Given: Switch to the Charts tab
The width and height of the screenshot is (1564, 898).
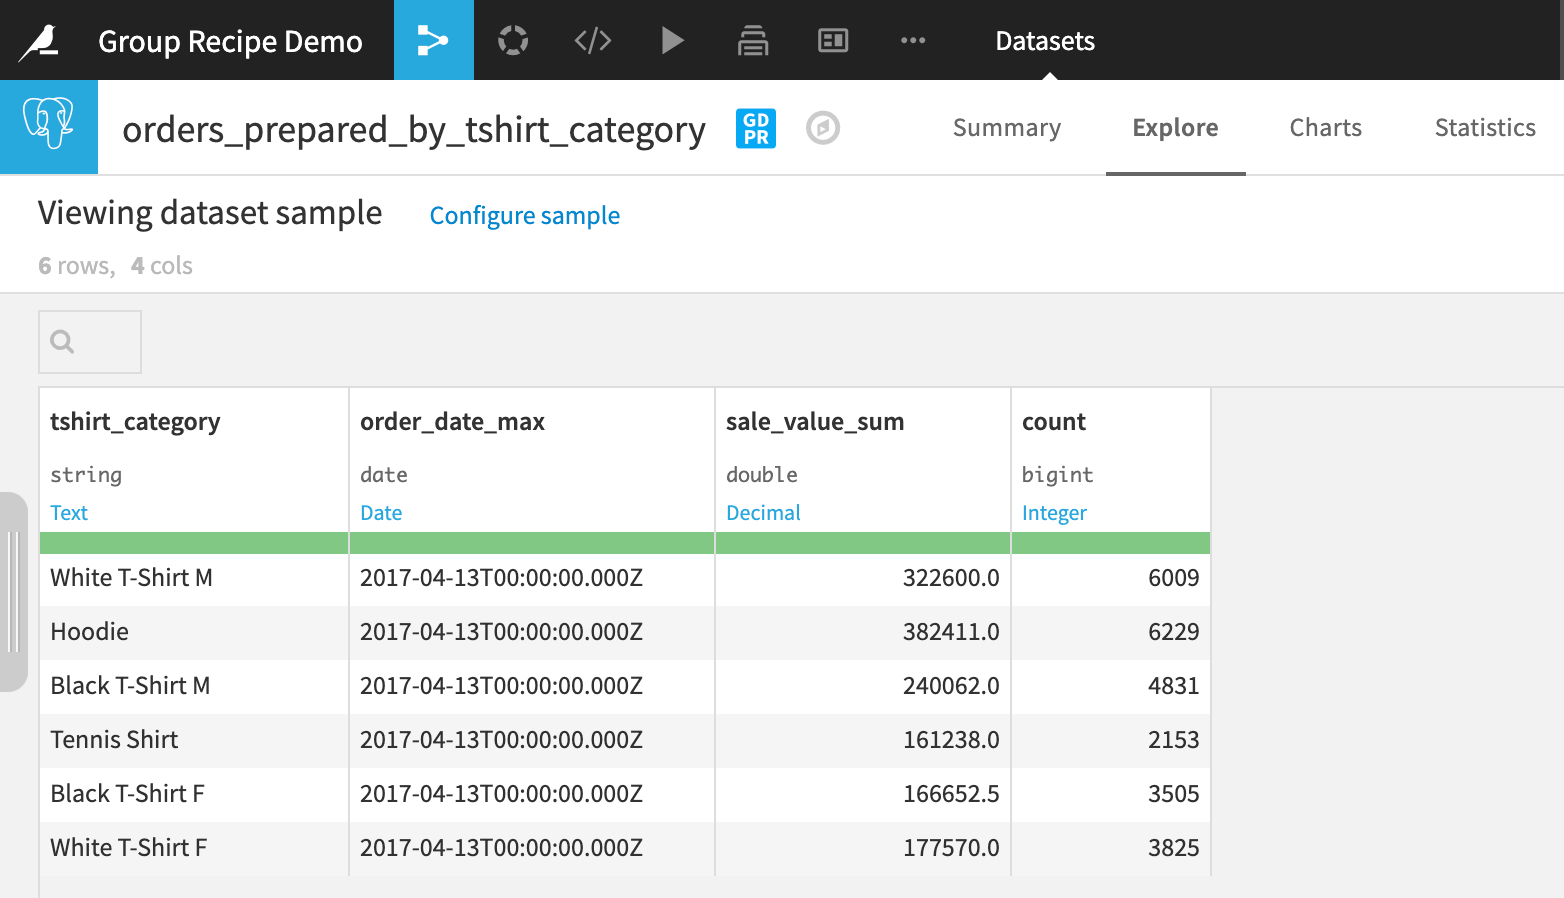Looking at the screenshot, I should point(1325,128).
